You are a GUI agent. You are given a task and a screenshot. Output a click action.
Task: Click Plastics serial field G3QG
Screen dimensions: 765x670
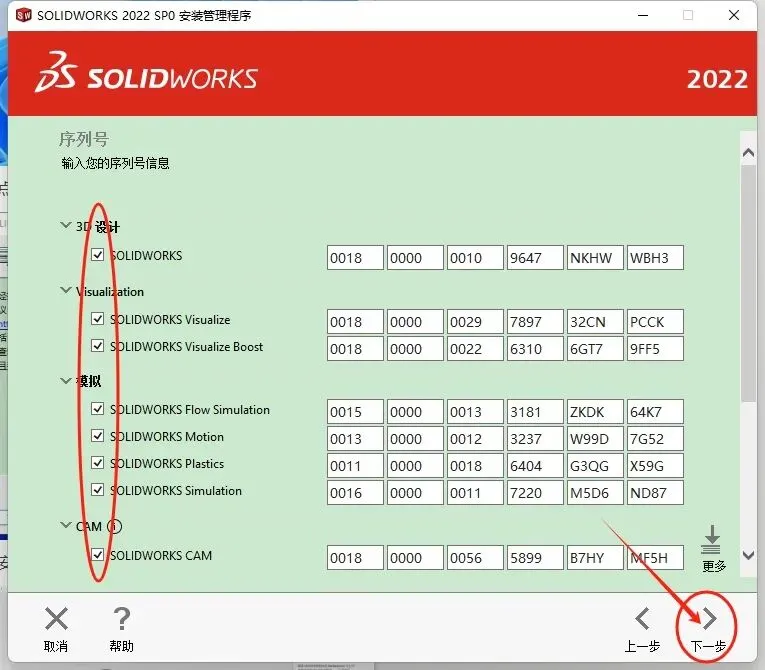(x=595, y=466)
